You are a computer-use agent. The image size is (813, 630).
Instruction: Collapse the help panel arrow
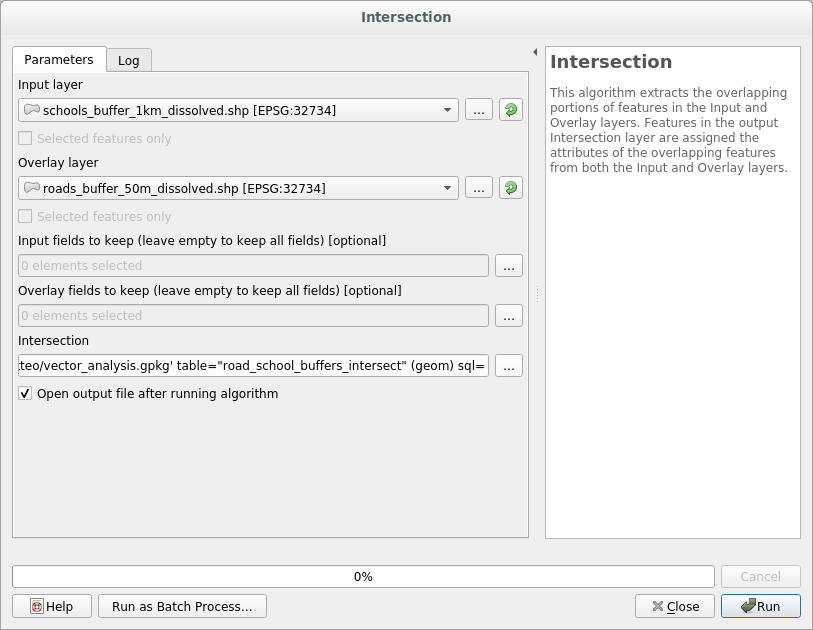point(535,52)
